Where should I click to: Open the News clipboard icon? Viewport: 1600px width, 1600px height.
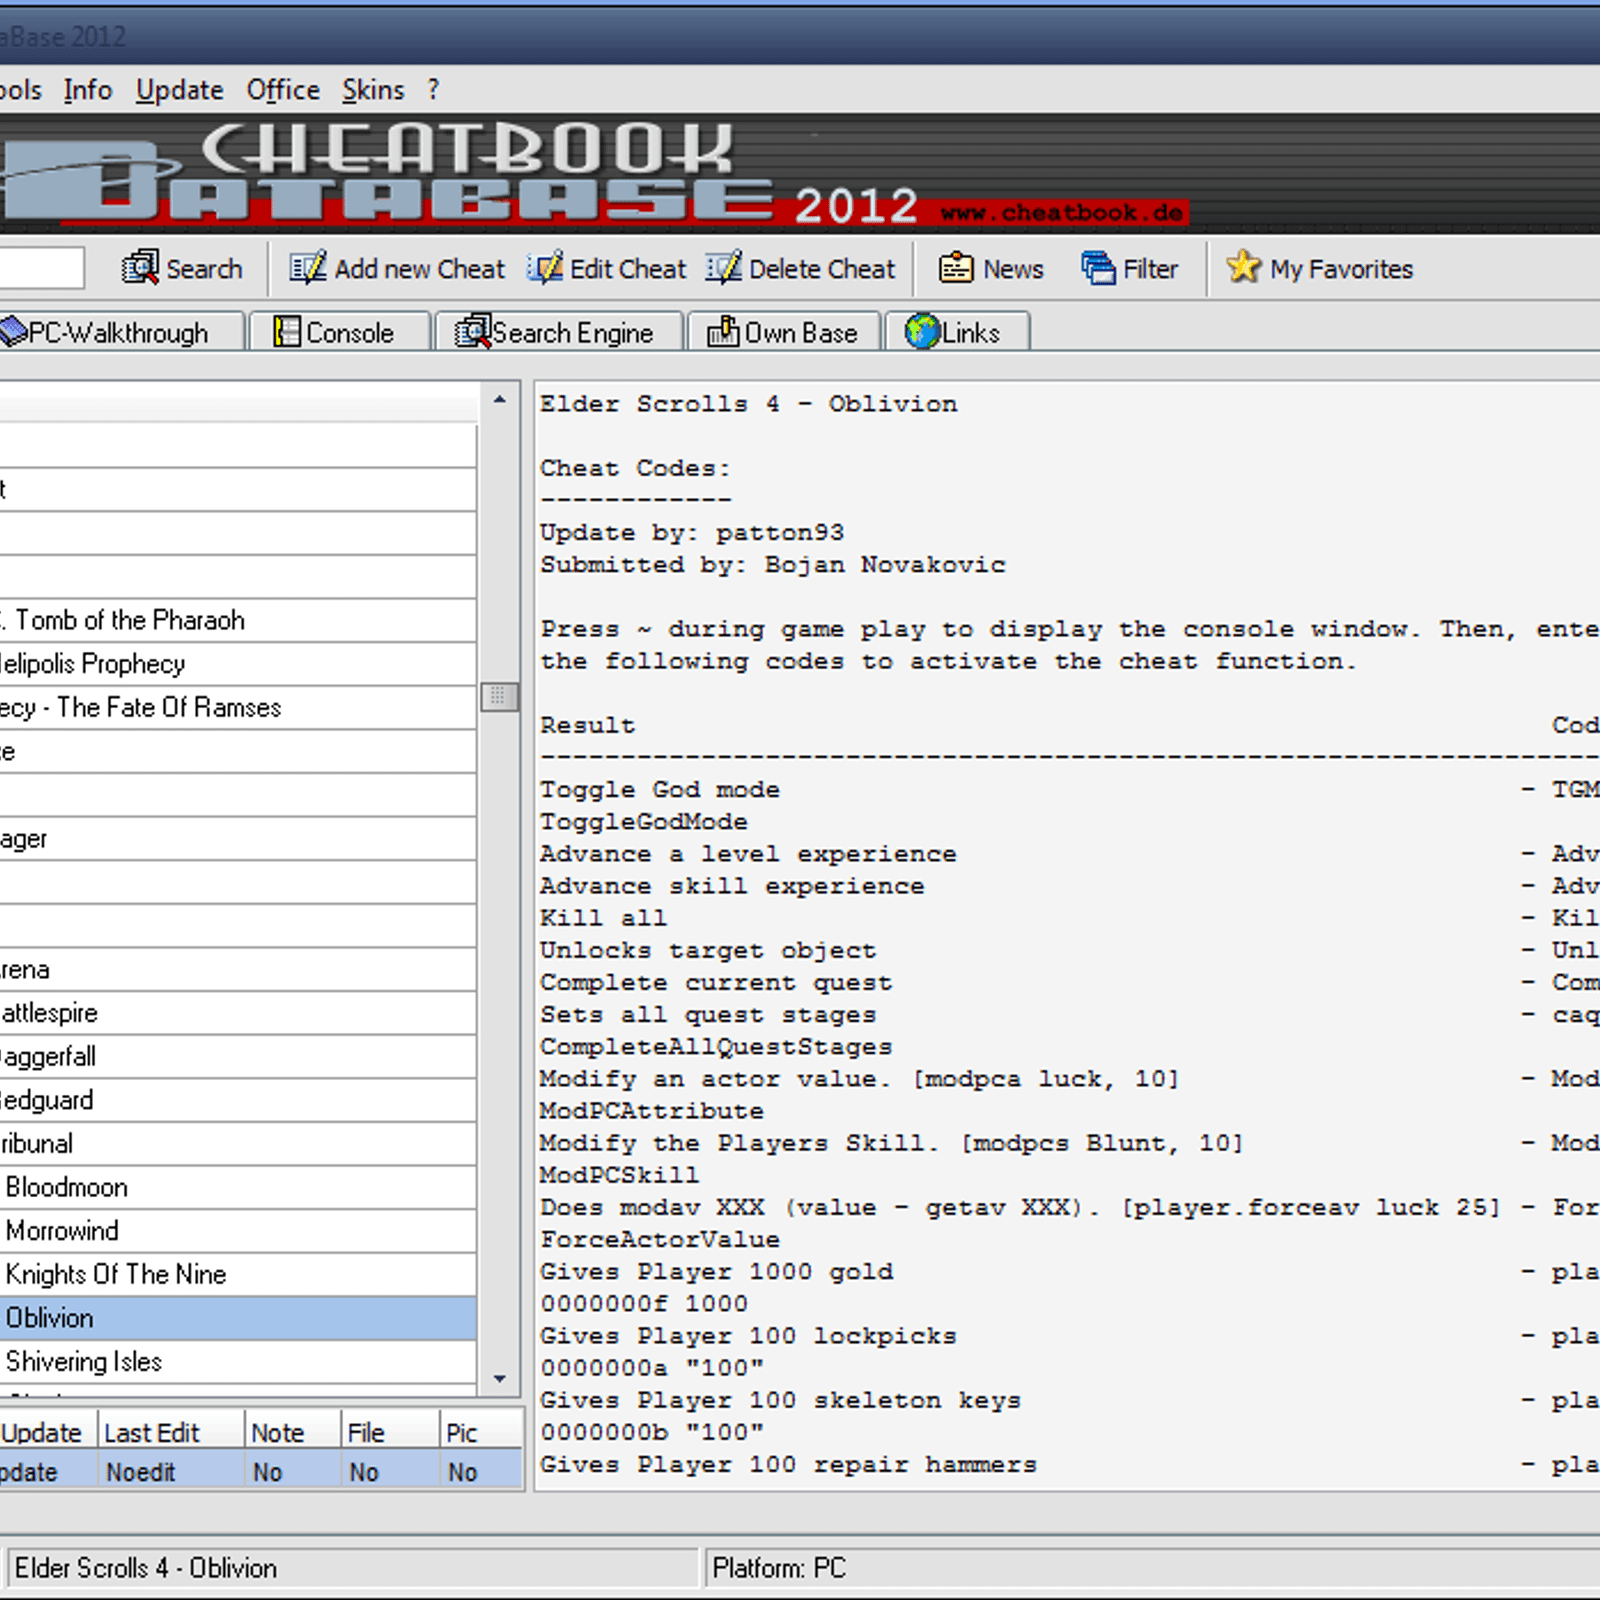pos(956,268)
